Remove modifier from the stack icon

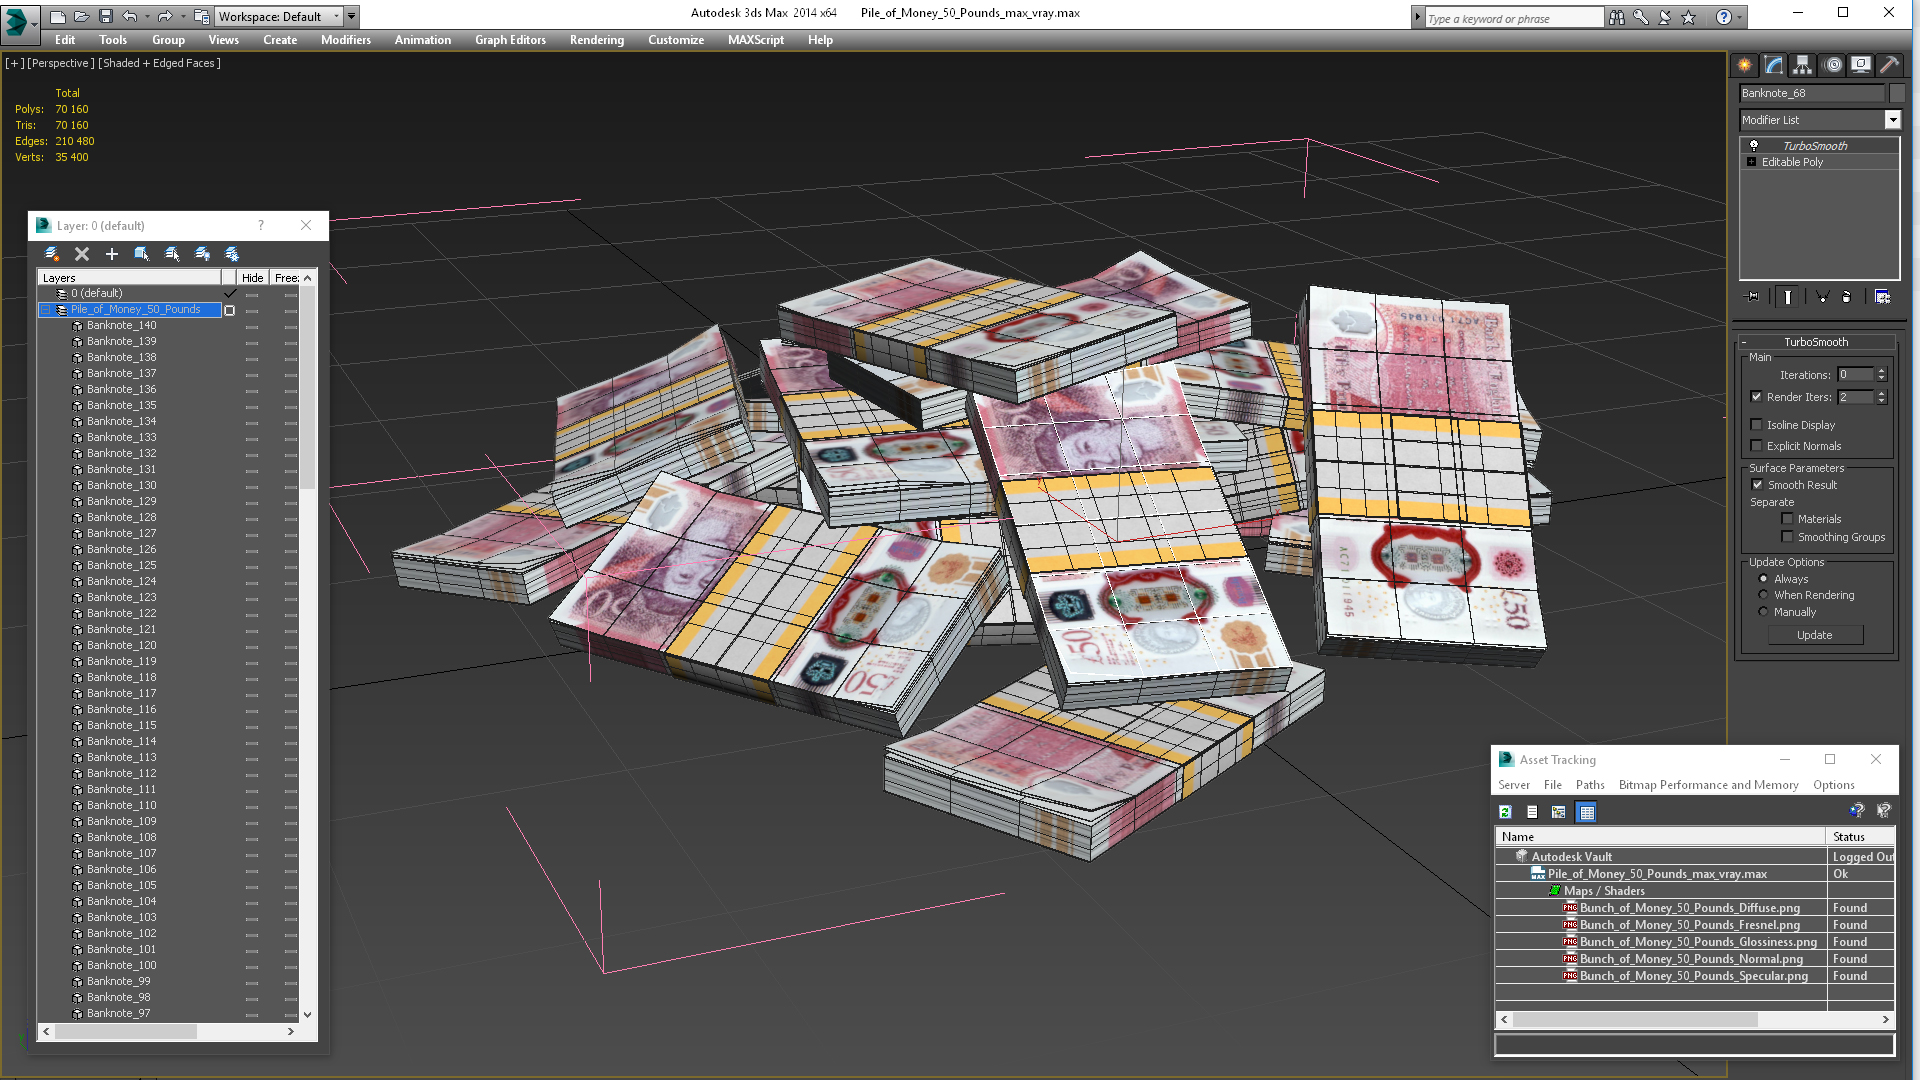coord(1847,297)
